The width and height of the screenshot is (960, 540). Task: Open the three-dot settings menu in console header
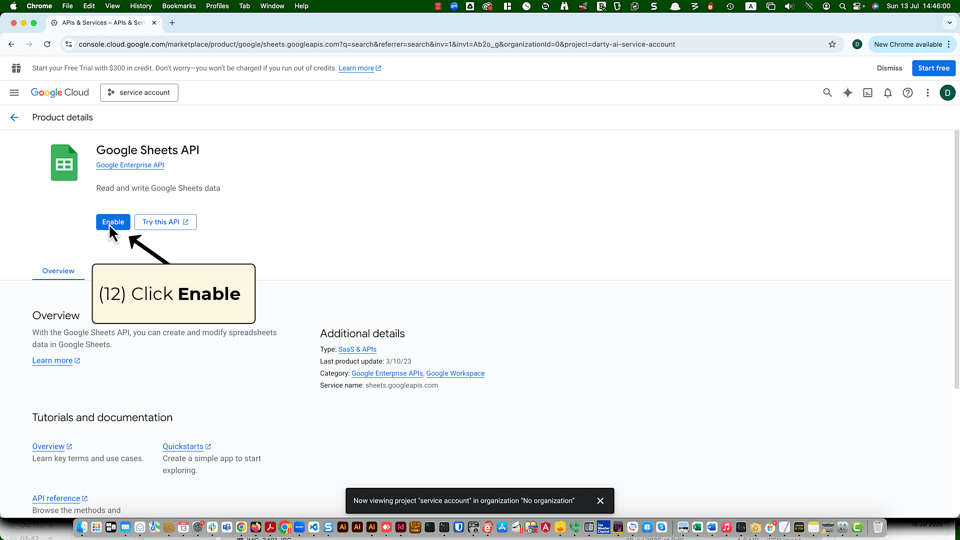[928, 92]
